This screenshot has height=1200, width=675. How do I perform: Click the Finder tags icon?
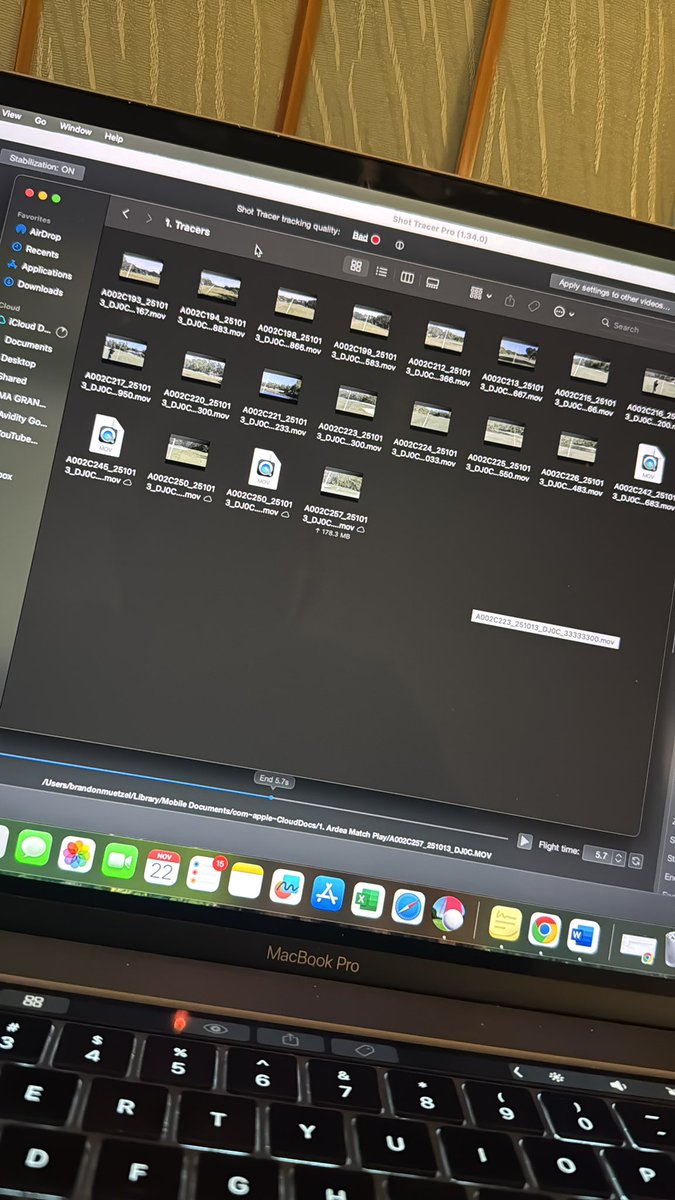535,306
